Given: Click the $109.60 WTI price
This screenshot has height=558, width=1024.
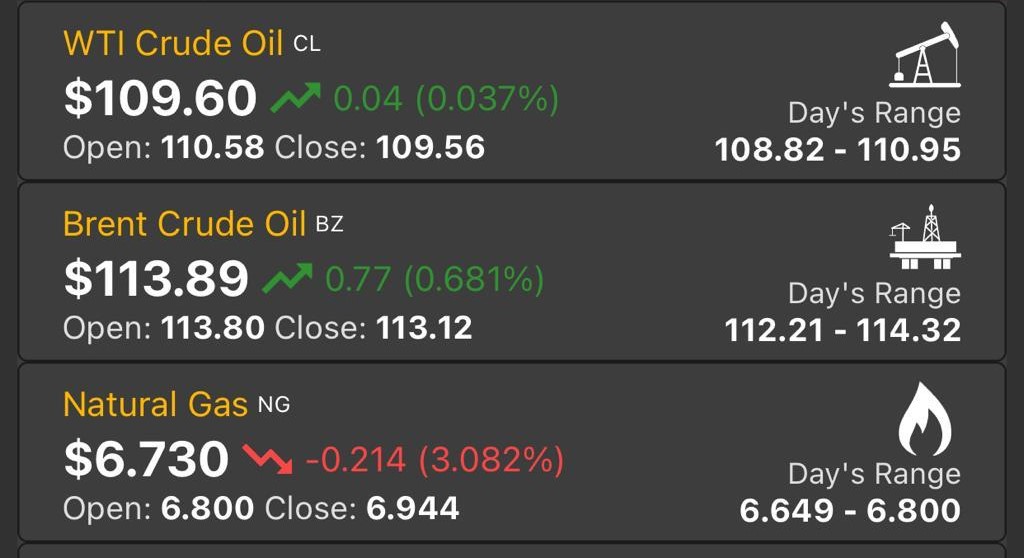Looking at the screenshot, I should [x=161, y=98].
